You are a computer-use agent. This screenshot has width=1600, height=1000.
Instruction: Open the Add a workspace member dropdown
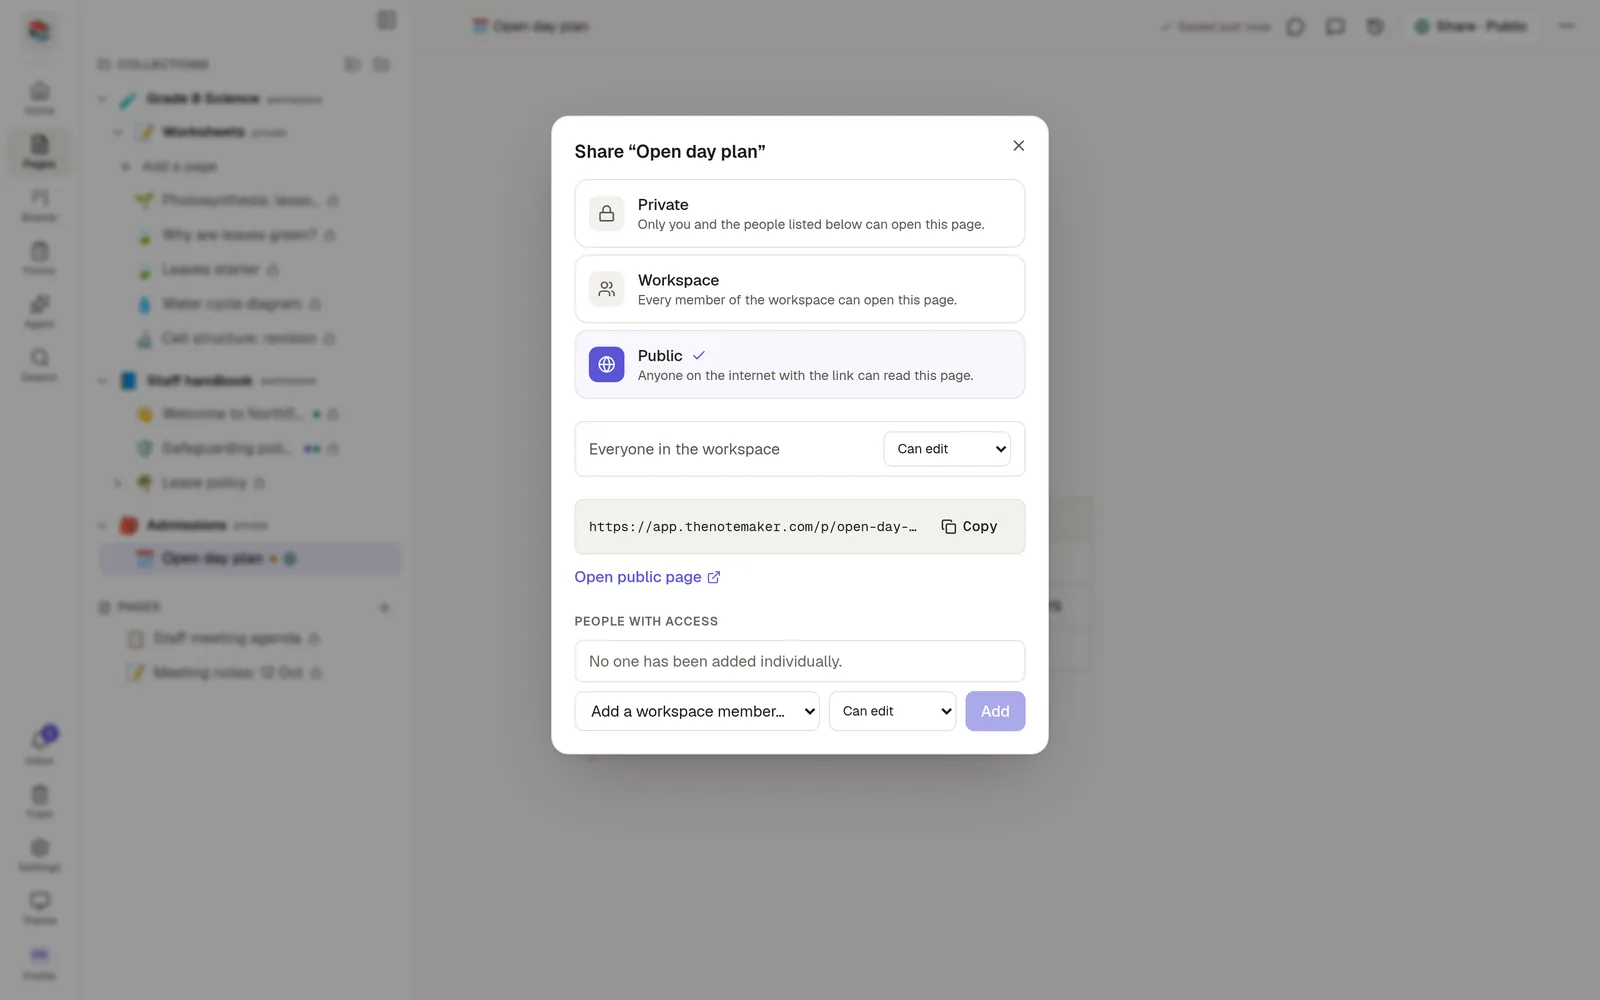[x=697, y=711]
